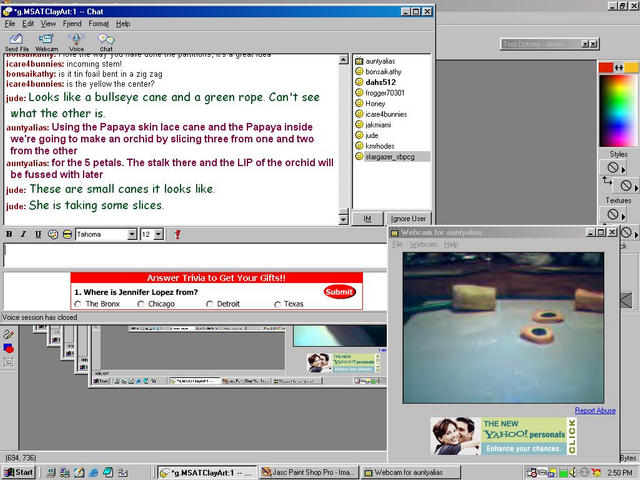Toggle bold text formatting

9,234
